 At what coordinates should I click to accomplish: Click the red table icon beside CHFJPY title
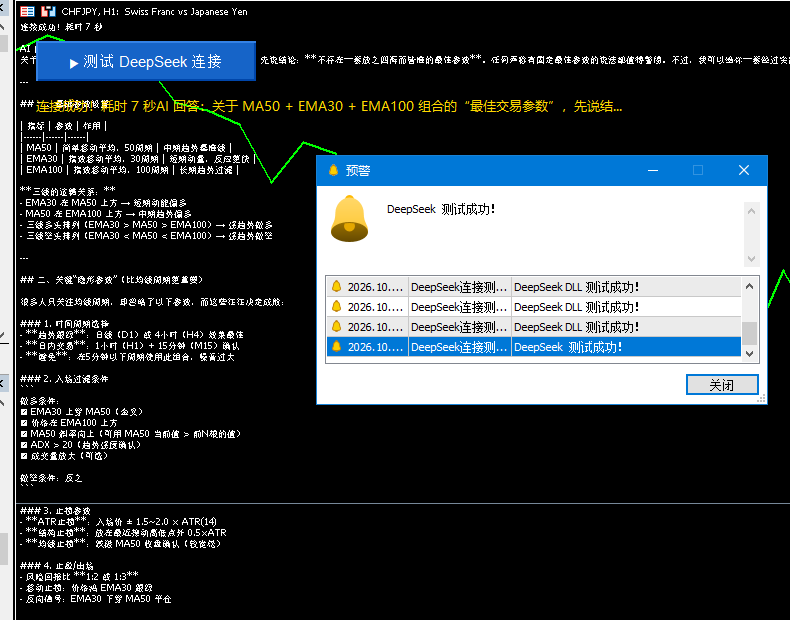(27, 11)
